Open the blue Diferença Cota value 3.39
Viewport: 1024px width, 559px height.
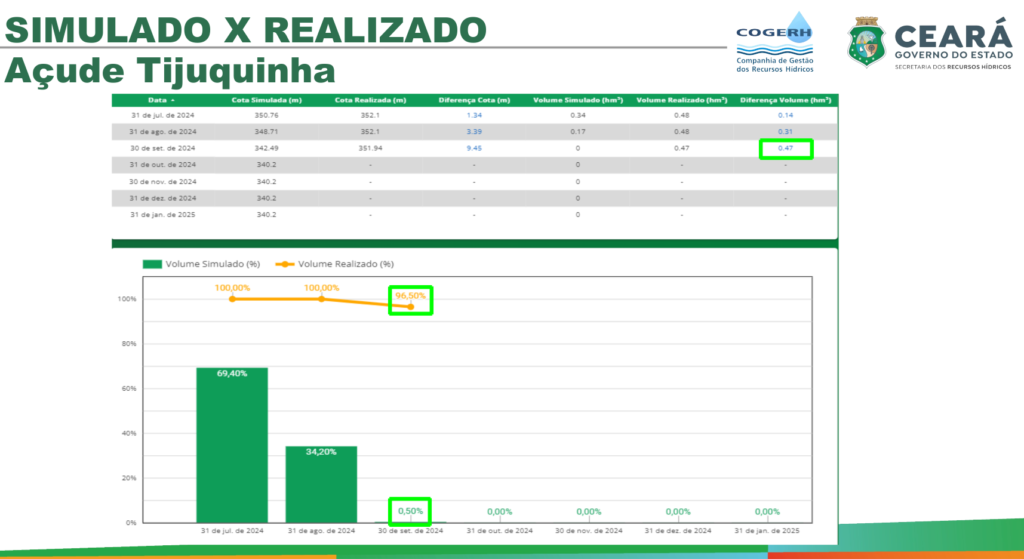(x=474, y=132)
